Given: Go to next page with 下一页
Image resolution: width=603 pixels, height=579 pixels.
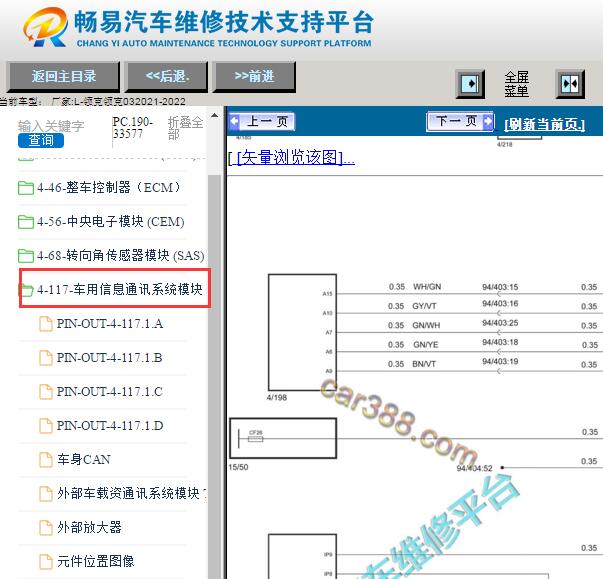Looking at the screenshot, I should [460, 122].
